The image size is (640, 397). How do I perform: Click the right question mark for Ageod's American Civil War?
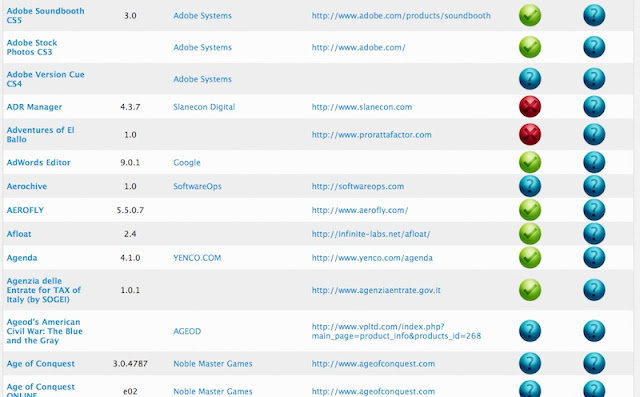[x=594, y=330]
